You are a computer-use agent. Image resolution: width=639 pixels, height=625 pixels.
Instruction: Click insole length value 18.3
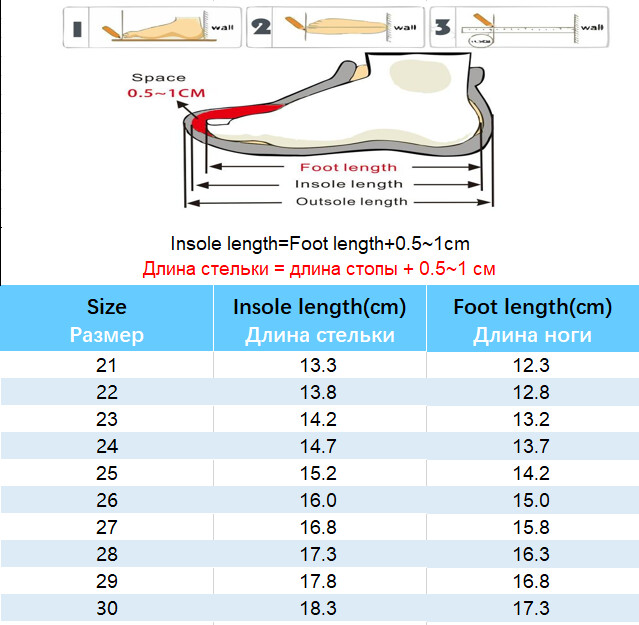click(x=319, y=607)
